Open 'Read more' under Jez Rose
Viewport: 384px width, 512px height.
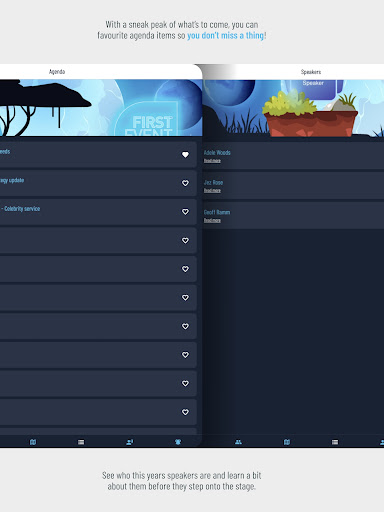[x=212, y=190]
